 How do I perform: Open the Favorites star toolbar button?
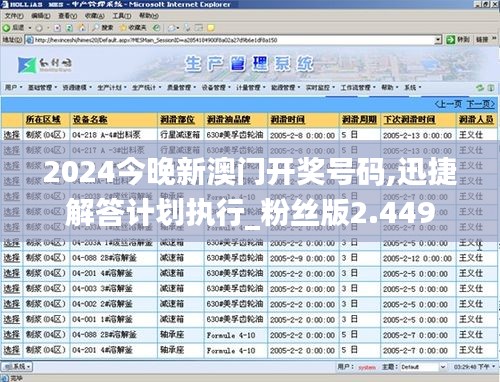point(133,28)
